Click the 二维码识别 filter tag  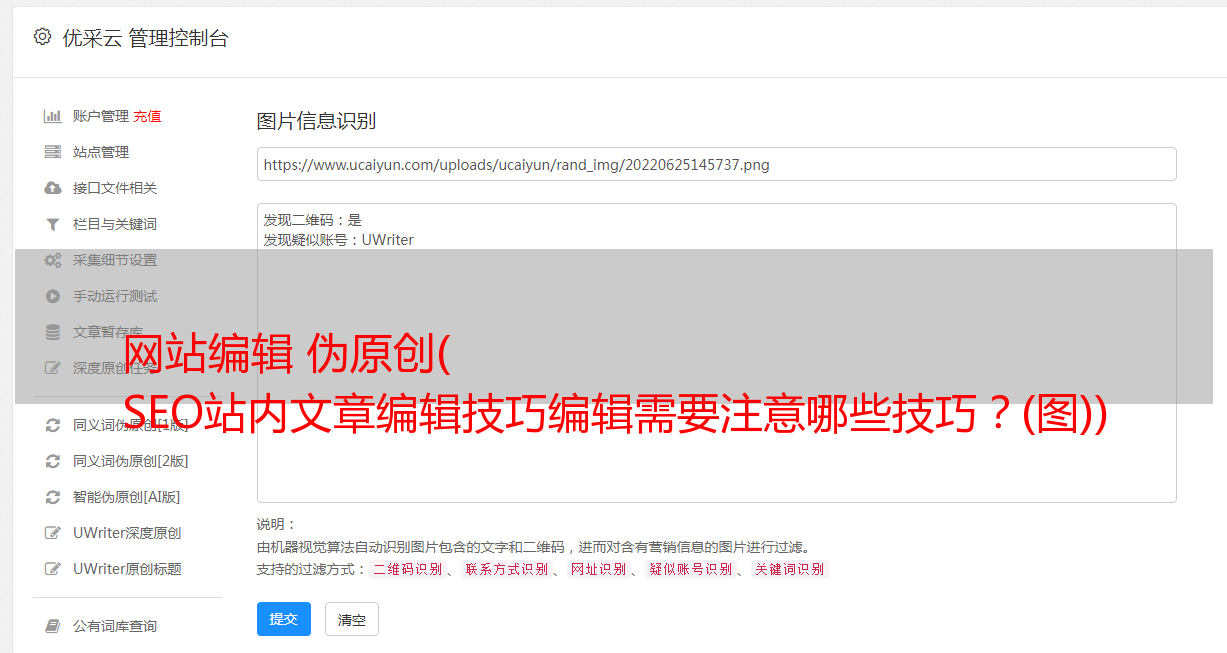pos(407,569)
